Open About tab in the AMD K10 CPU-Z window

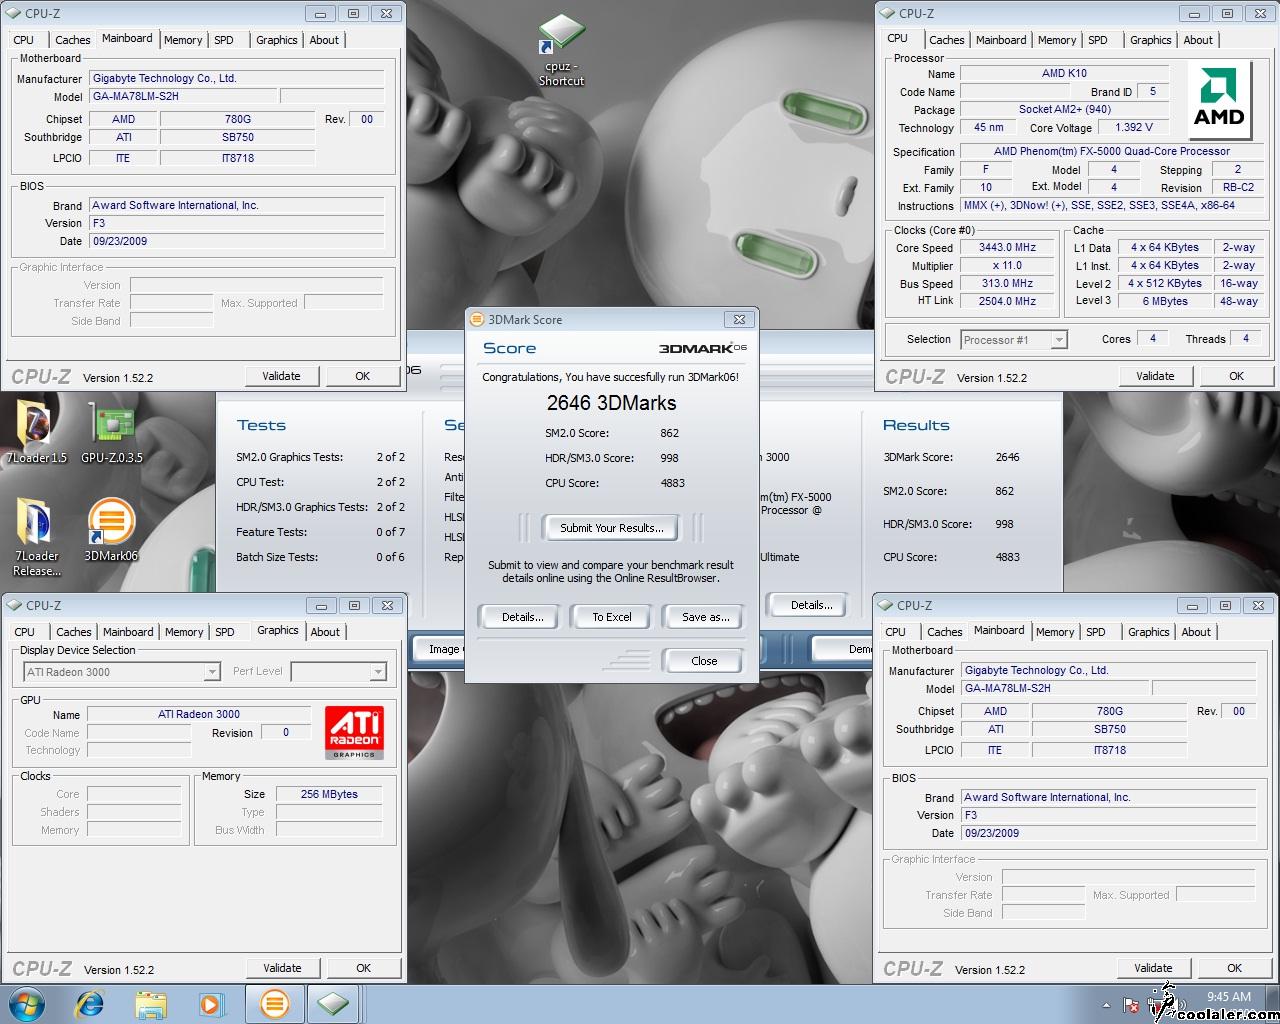tap(1198, 40)
